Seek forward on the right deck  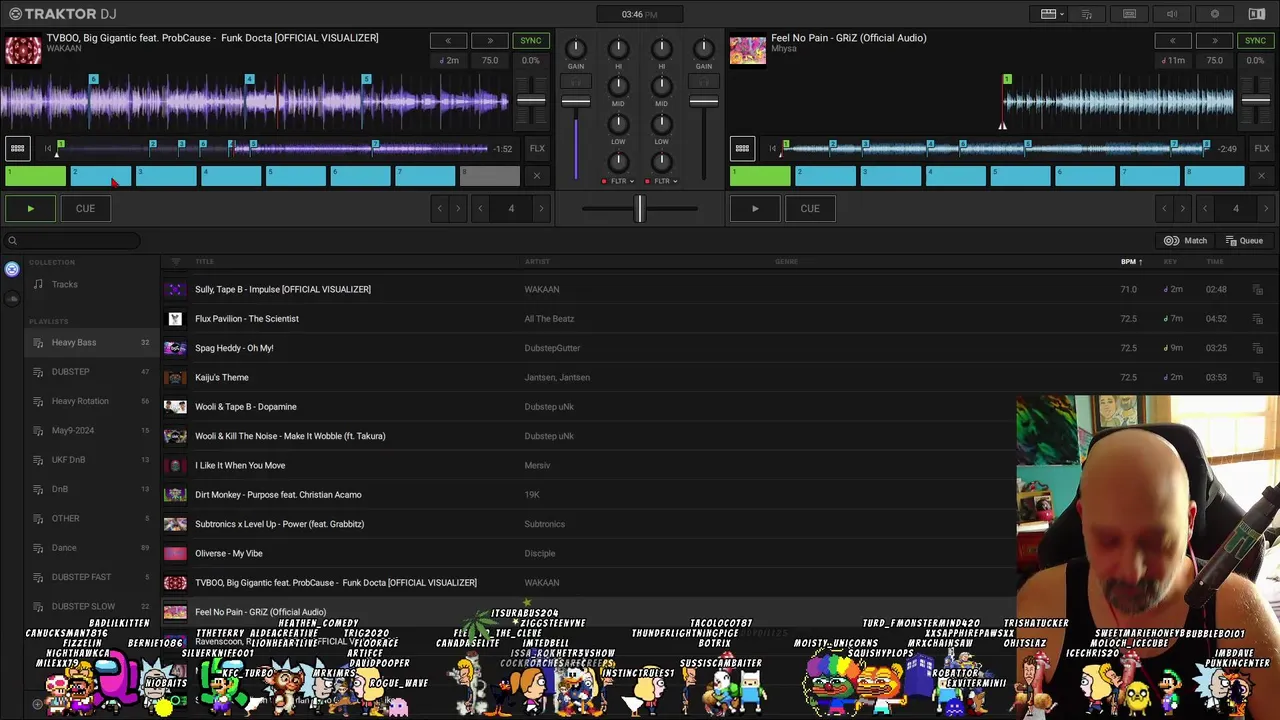tap(1215, 41)
